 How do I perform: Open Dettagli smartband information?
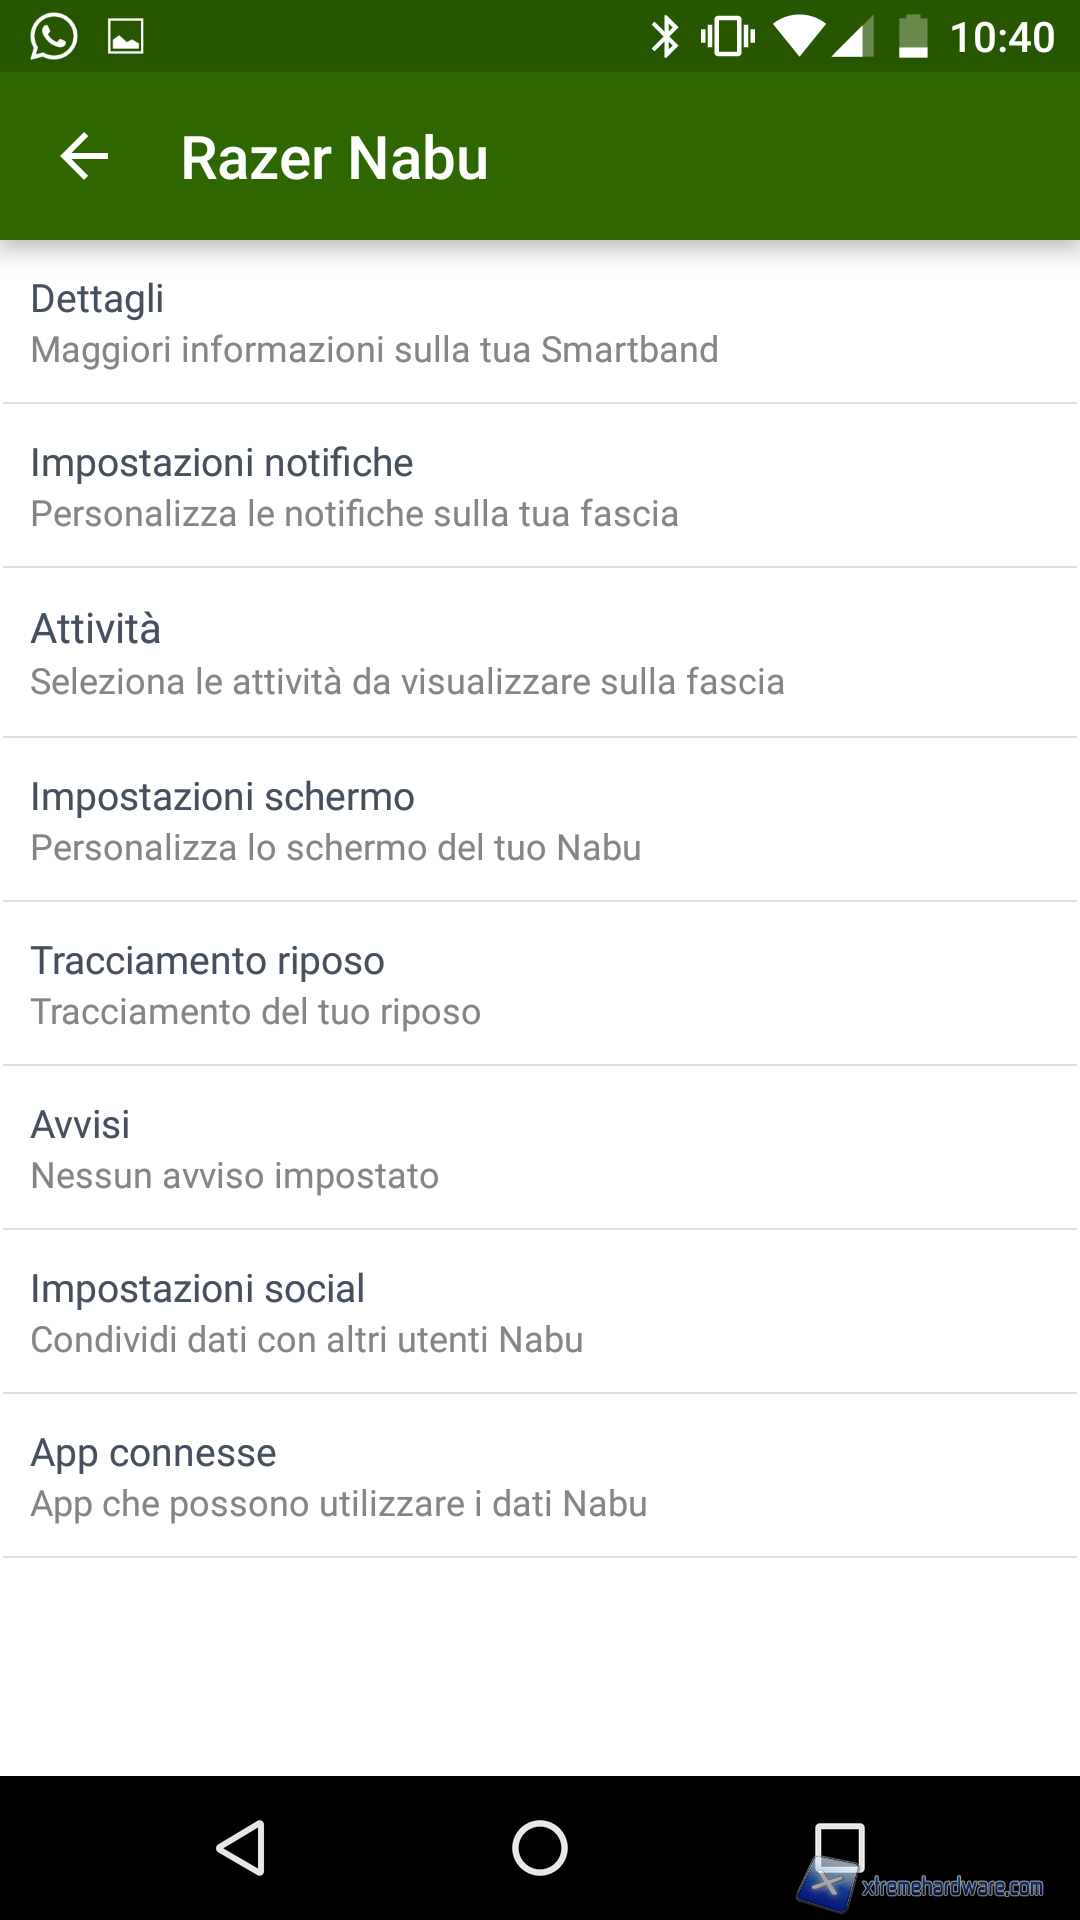pos(540,323)
